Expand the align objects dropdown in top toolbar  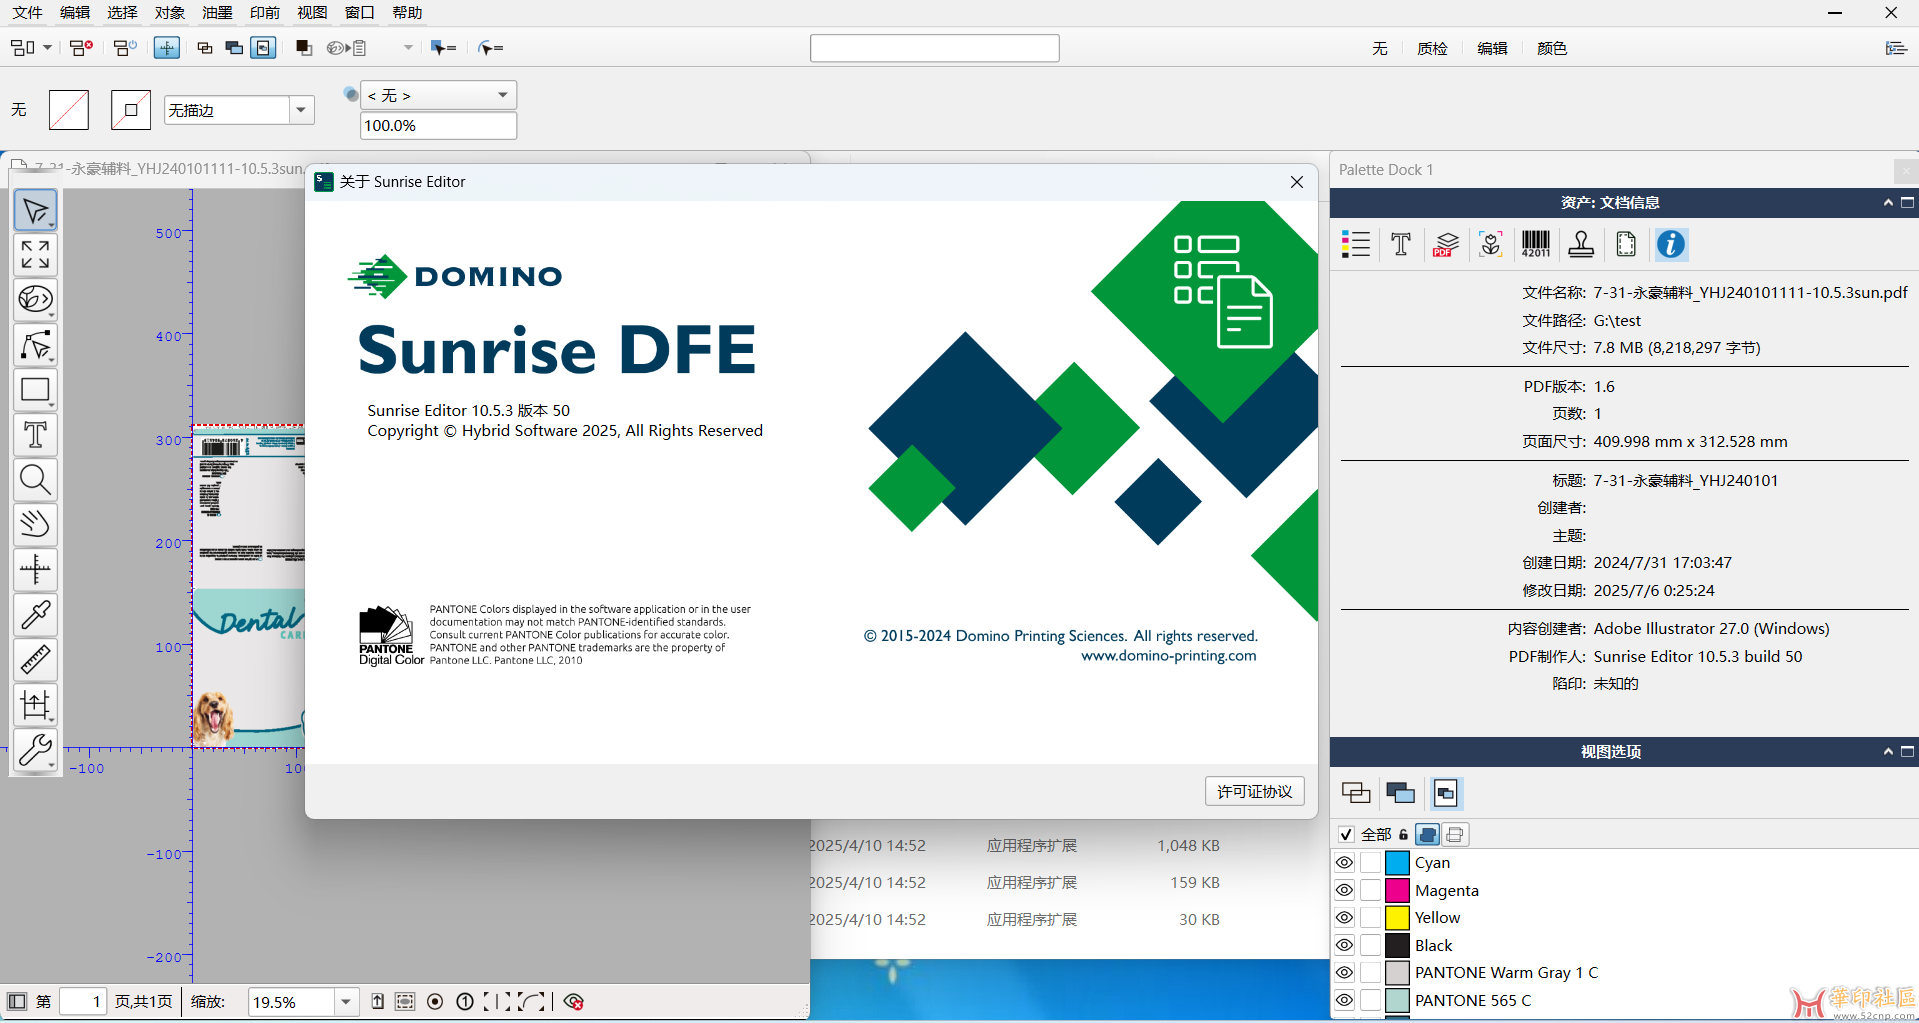pos(47,48)
